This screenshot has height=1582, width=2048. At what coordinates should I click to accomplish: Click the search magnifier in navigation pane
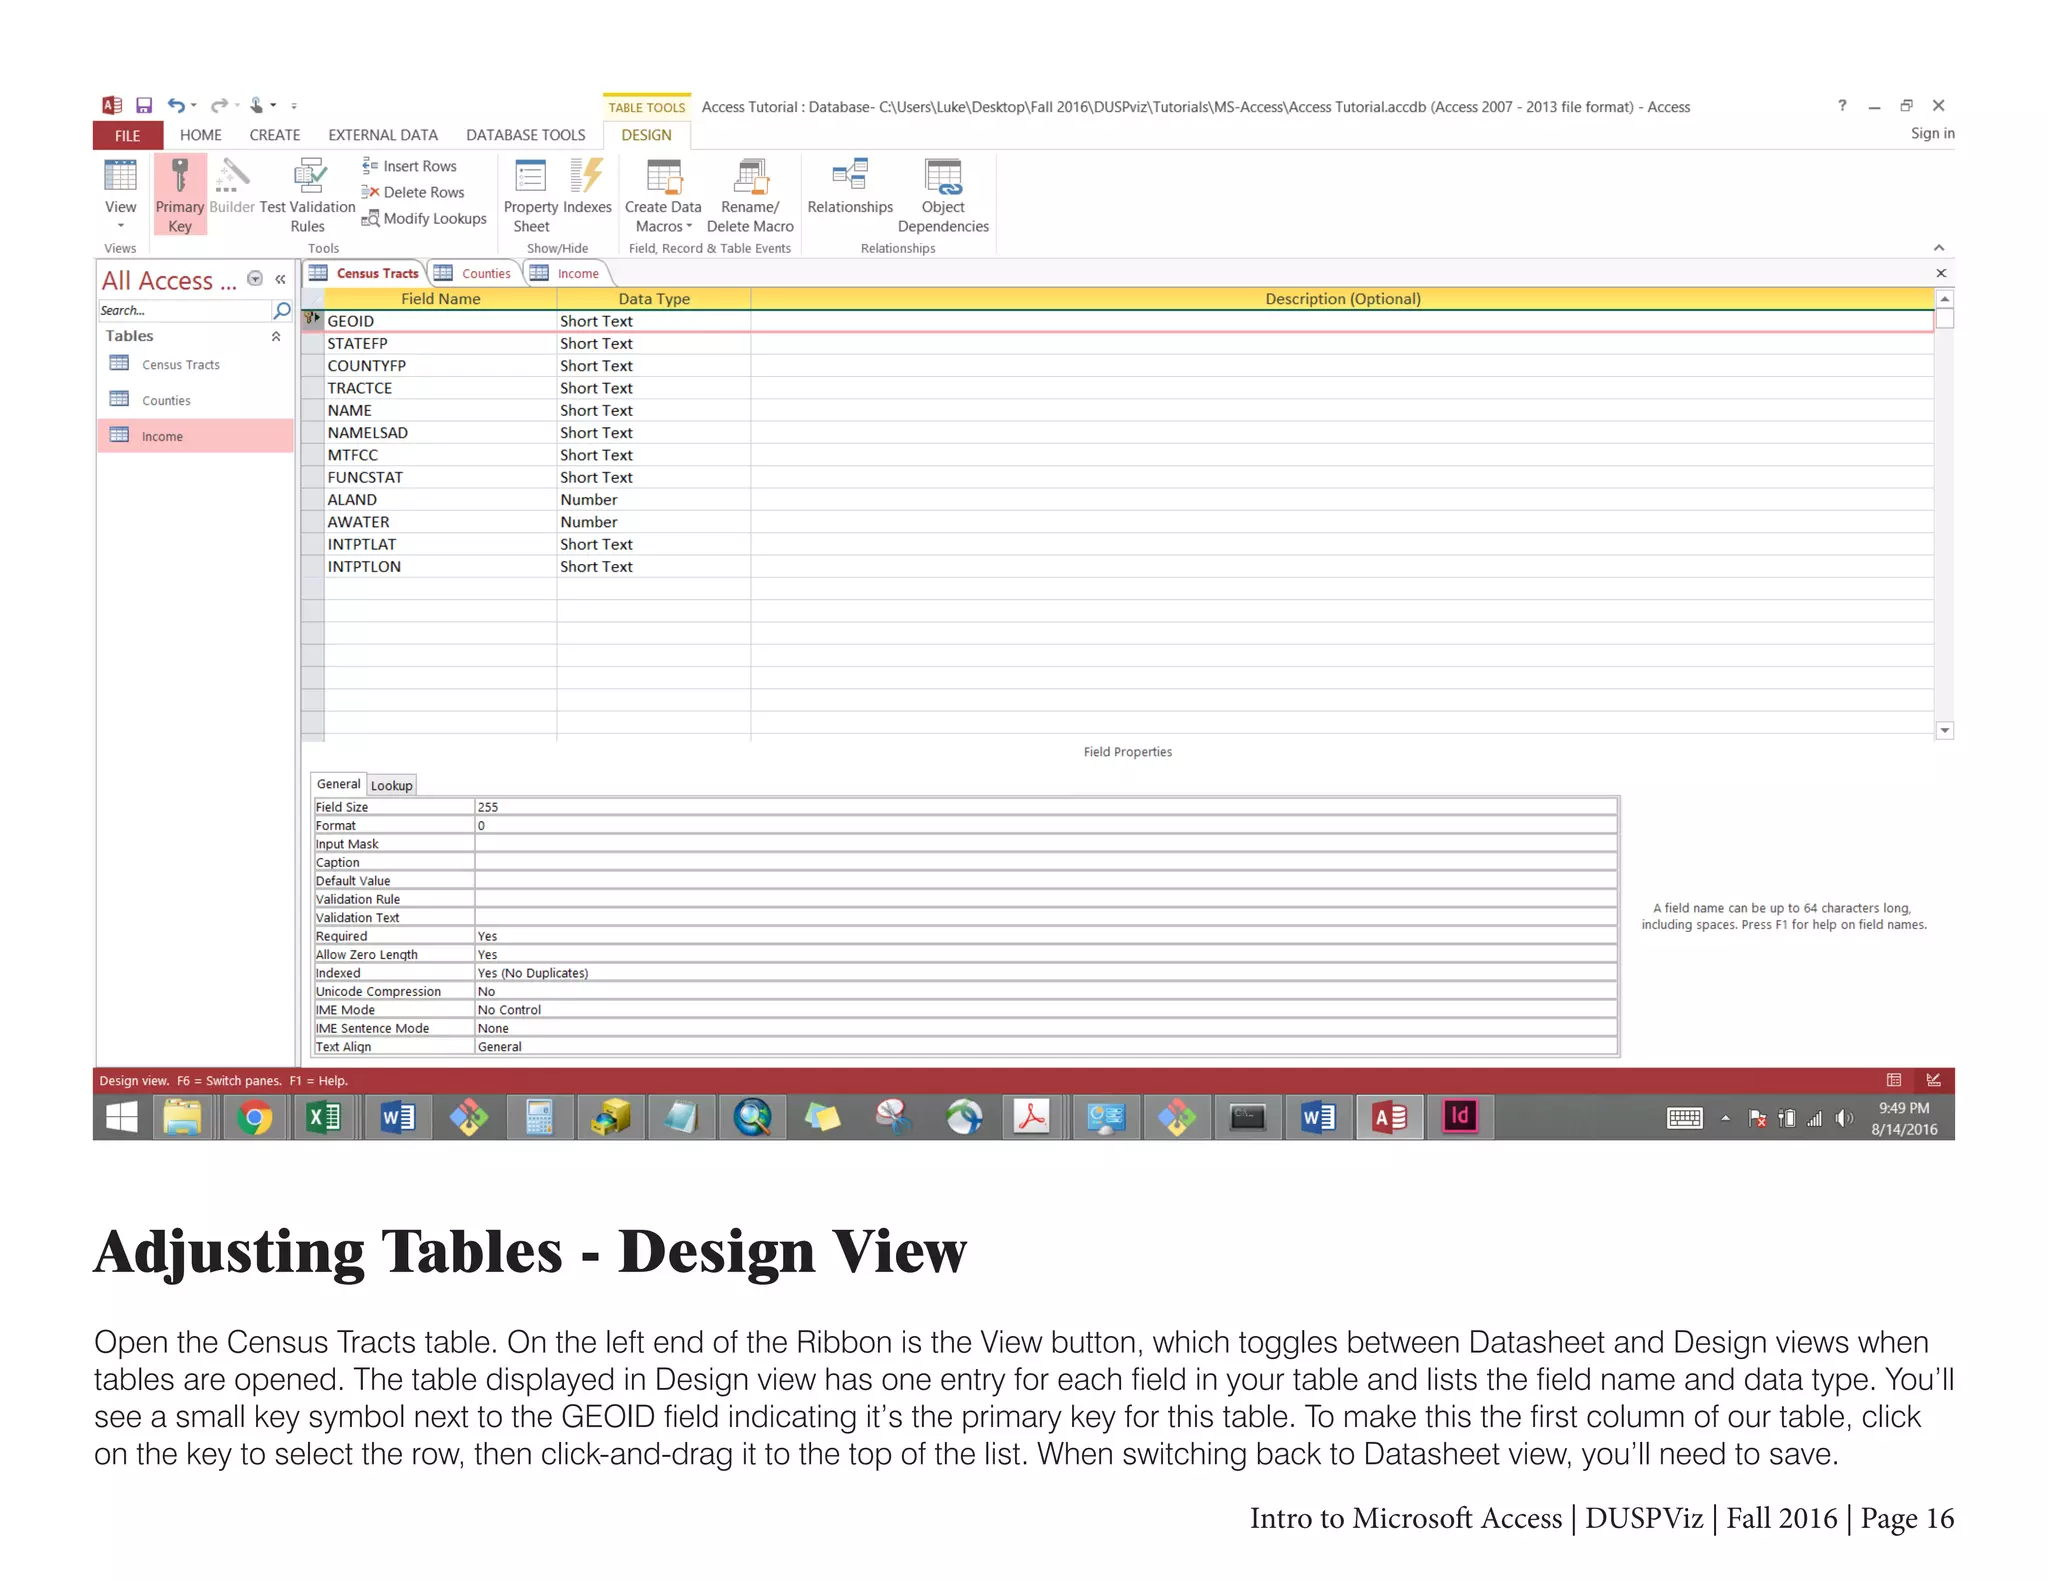(x=282, y=311)
